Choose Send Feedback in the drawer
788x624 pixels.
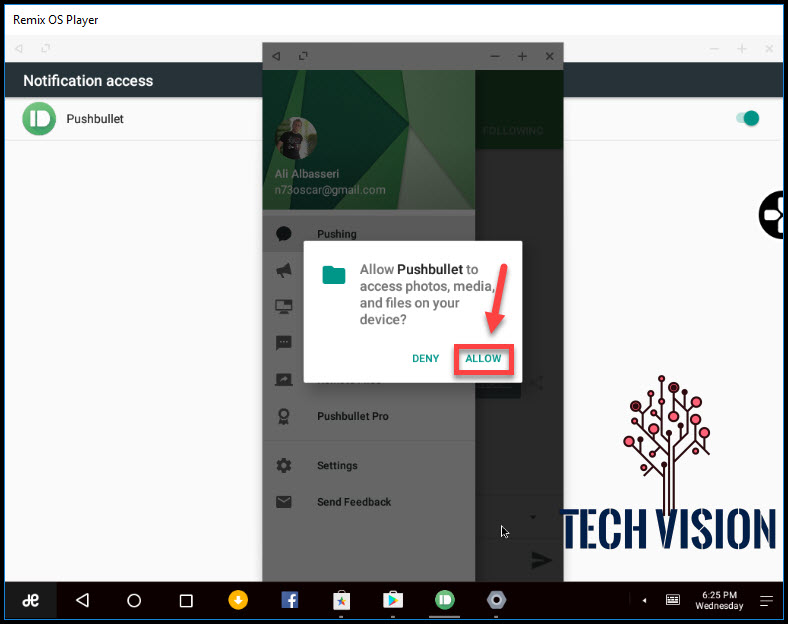coord(368,502)
